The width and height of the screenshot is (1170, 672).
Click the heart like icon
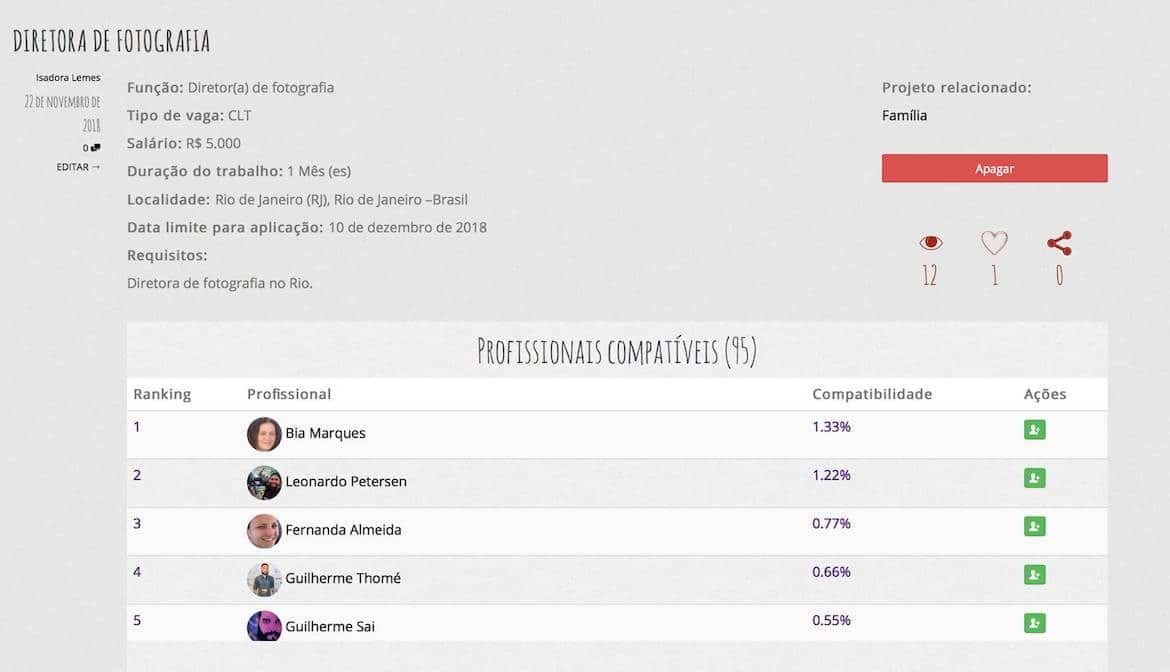[994, 242]
